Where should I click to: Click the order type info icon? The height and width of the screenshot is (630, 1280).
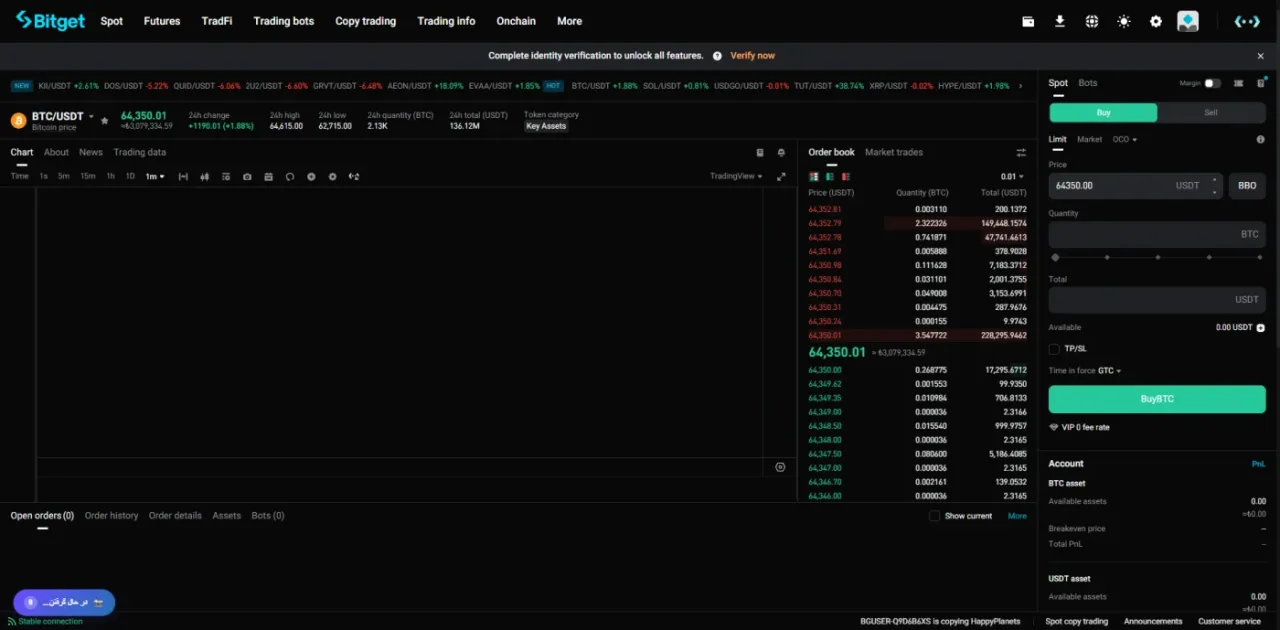point(1261,140)
